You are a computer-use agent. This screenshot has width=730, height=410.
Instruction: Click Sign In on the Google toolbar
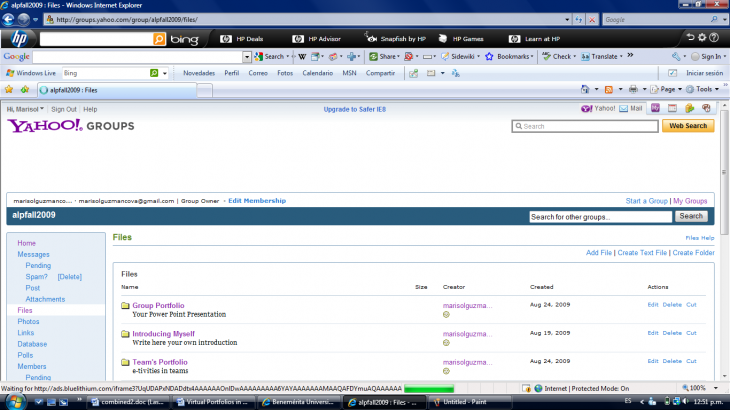707,57
